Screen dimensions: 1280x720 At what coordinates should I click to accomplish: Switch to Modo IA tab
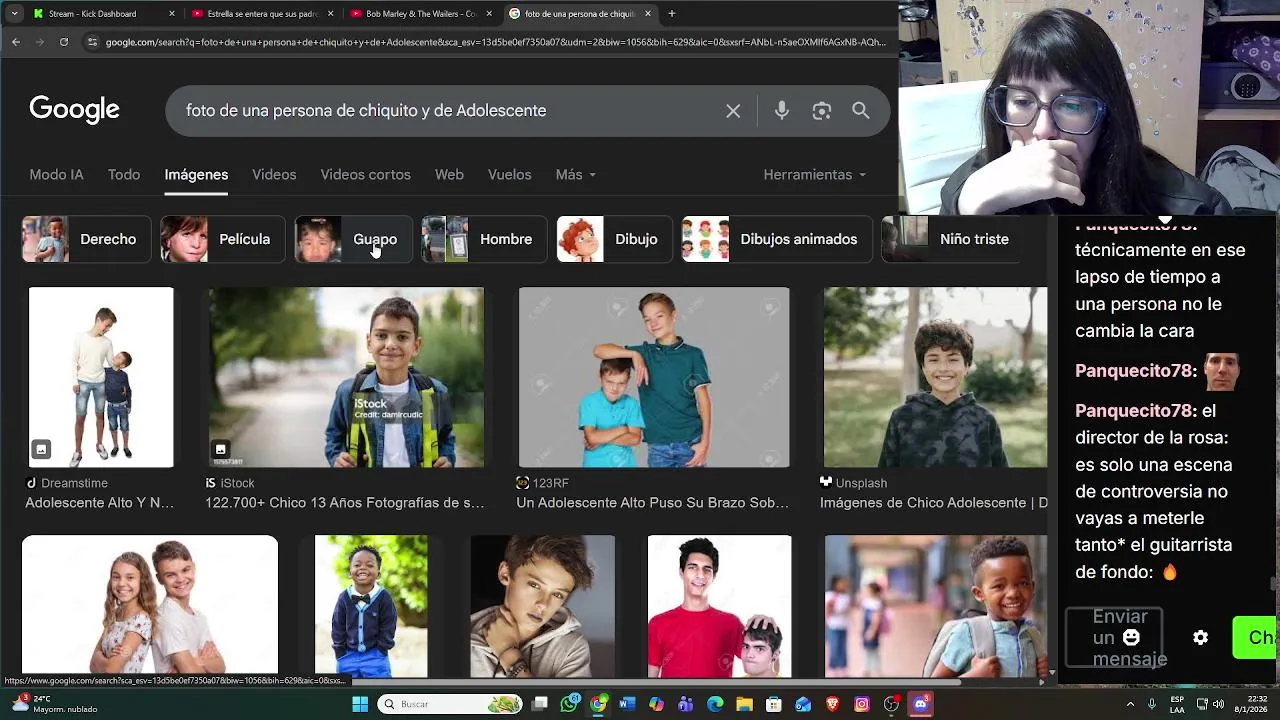56,175
